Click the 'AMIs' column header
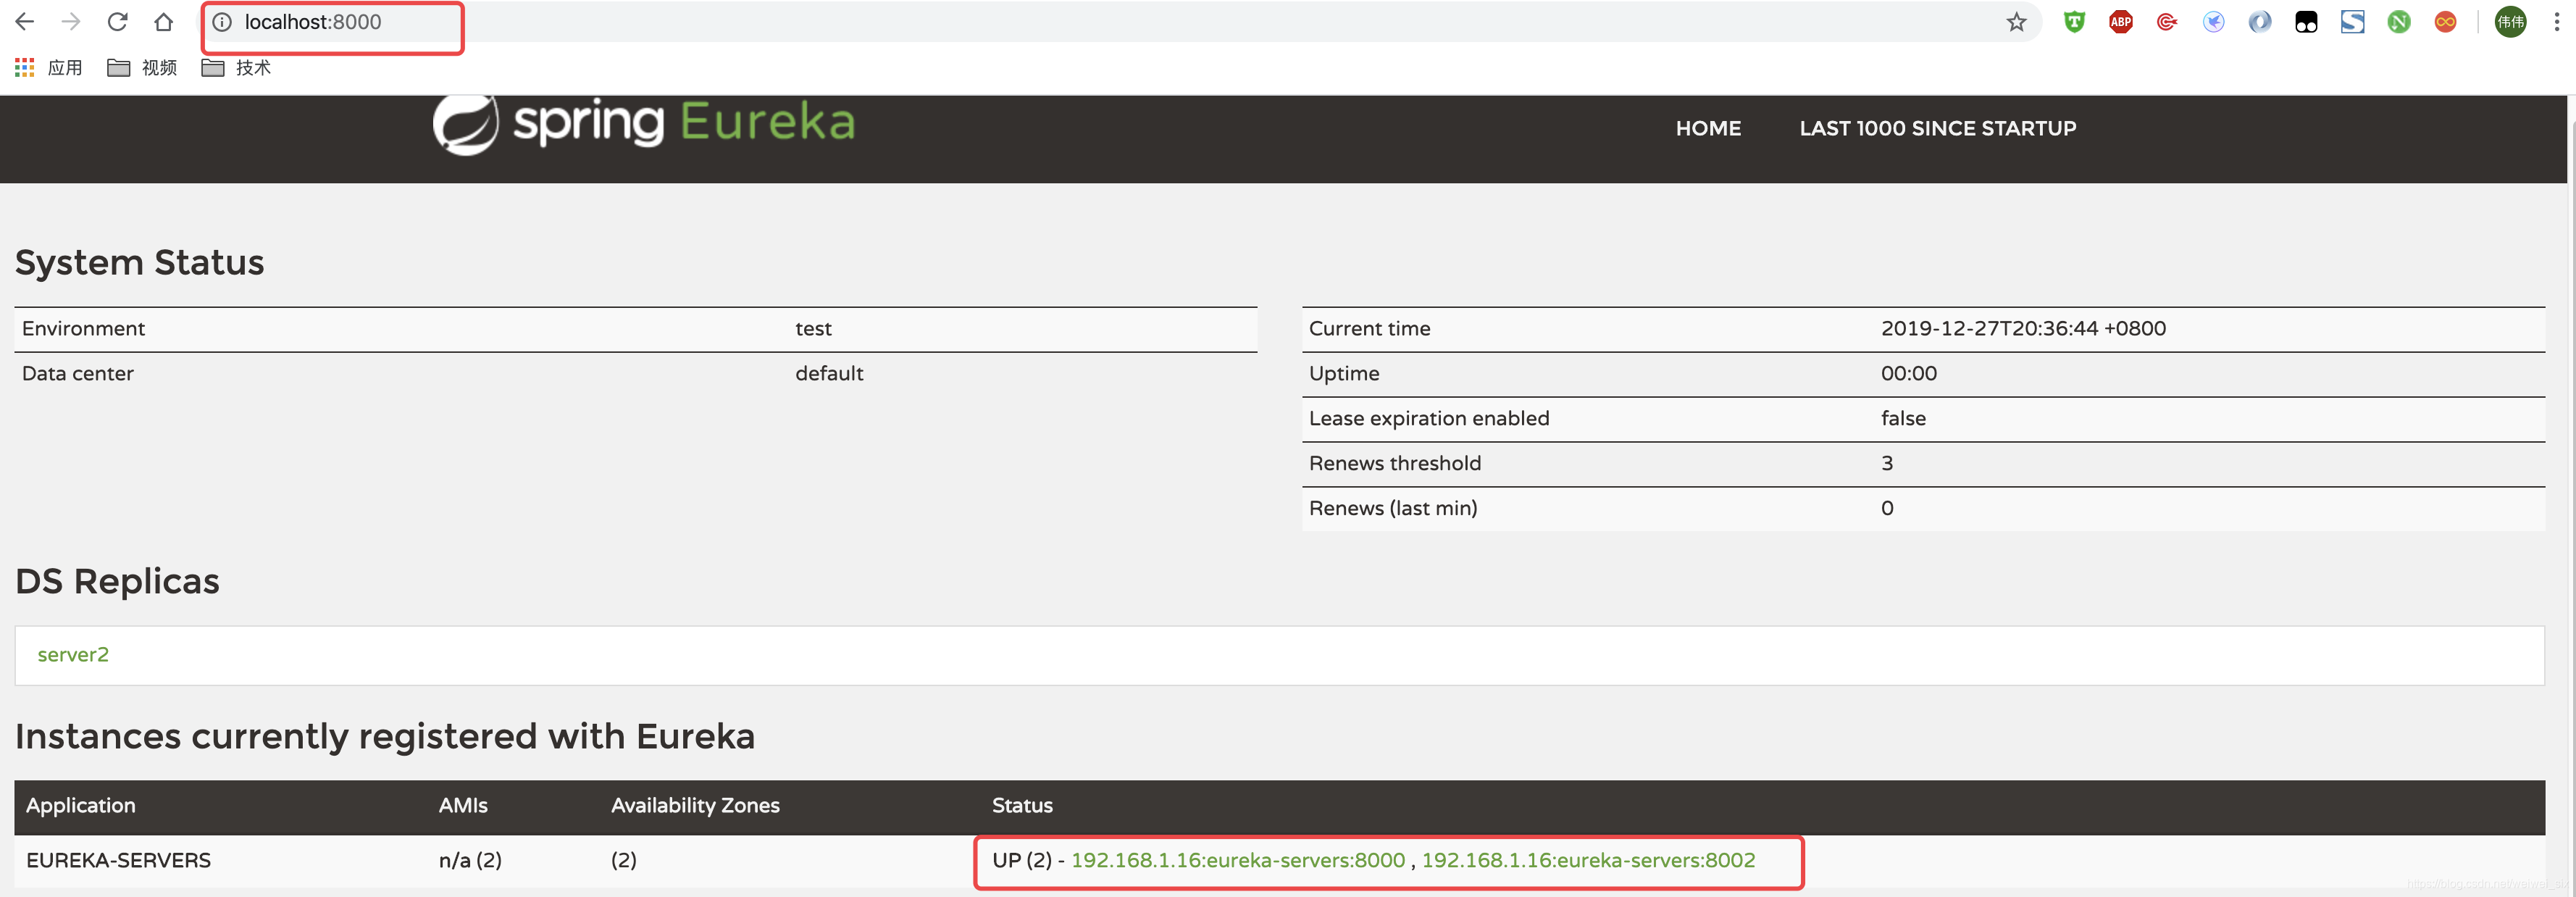This screenshot has width=2576, height=897. (463, 805)
